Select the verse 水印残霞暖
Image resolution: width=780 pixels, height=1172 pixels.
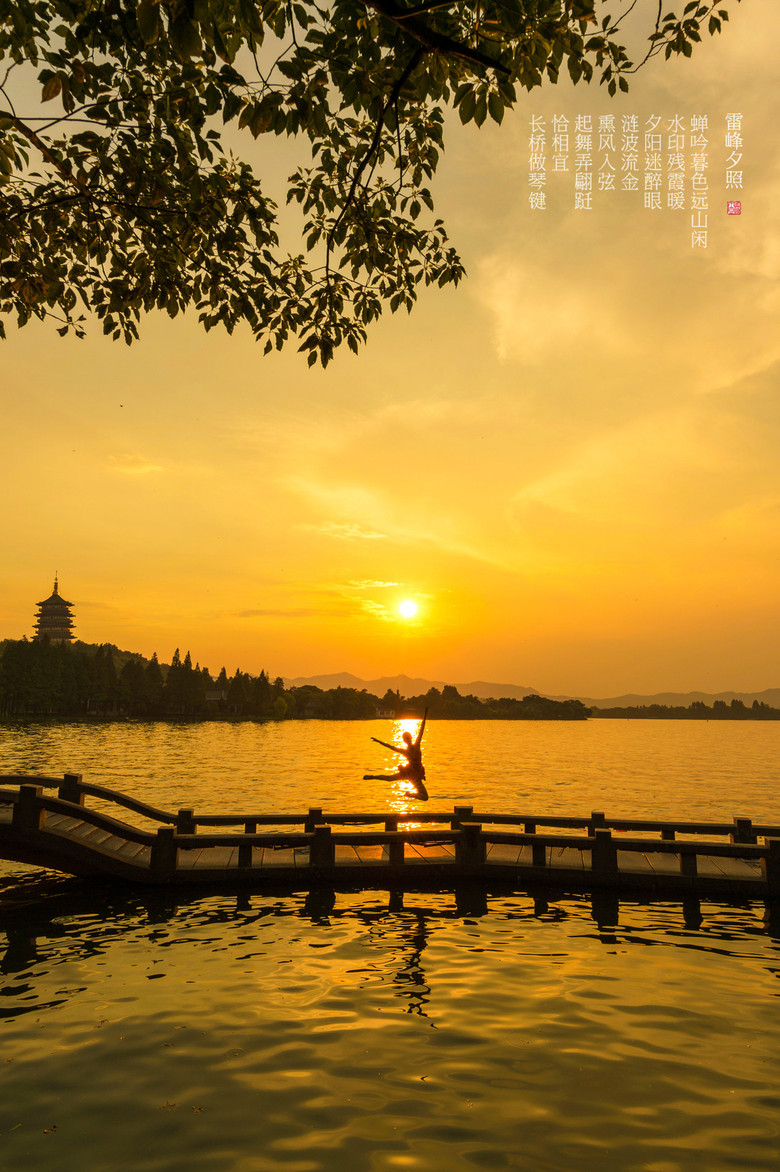pyautogui.click(x=676, y=161)
